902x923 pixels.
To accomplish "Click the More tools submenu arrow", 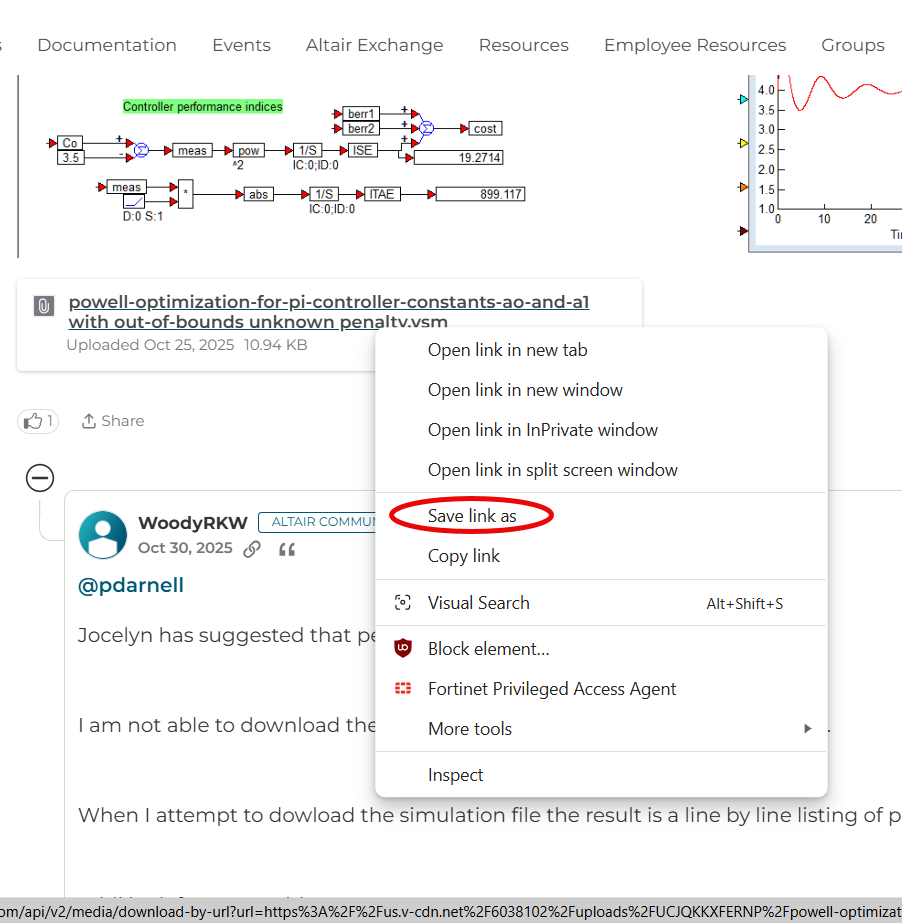I will (x=808, y=729).
